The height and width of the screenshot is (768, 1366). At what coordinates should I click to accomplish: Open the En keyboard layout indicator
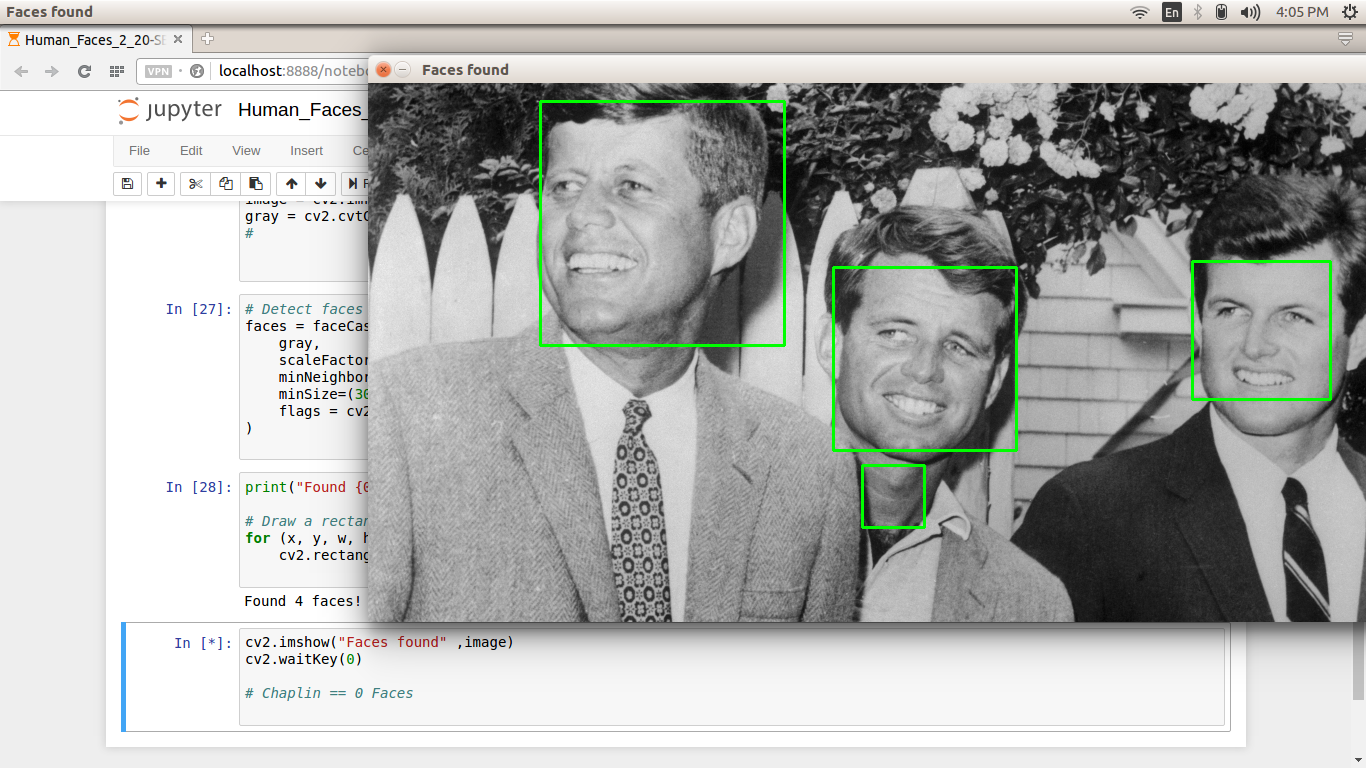1171,12
